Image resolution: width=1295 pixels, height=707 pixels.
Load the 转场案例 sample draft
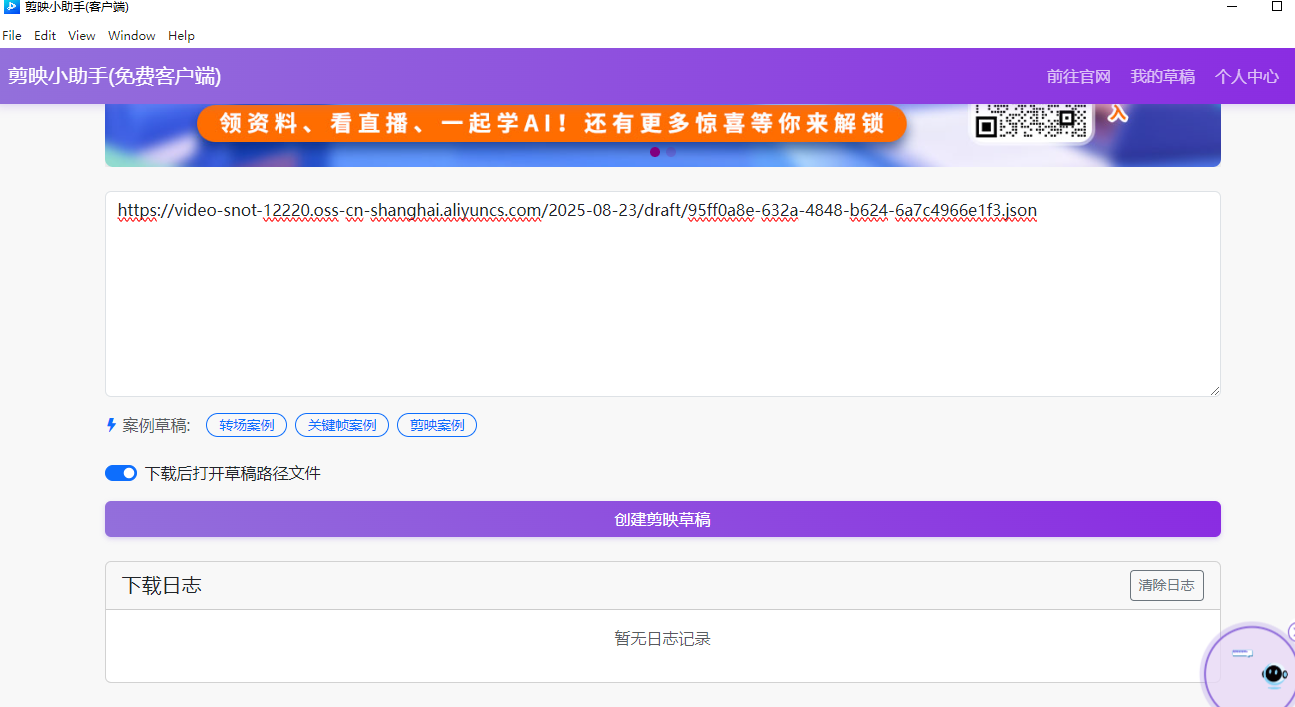pos(247,425)
